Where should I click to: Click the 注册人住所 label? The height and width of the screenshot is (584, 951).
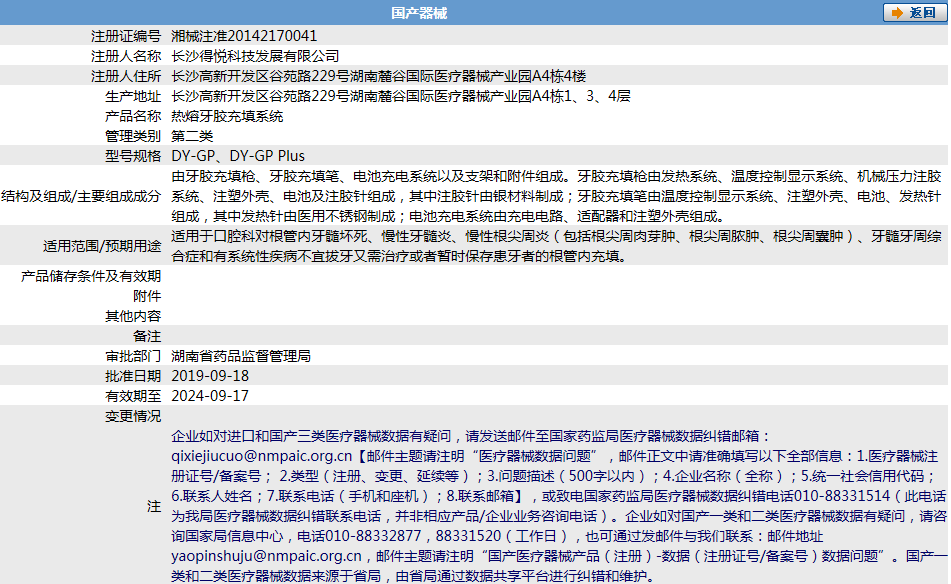[x=126, y=76]
